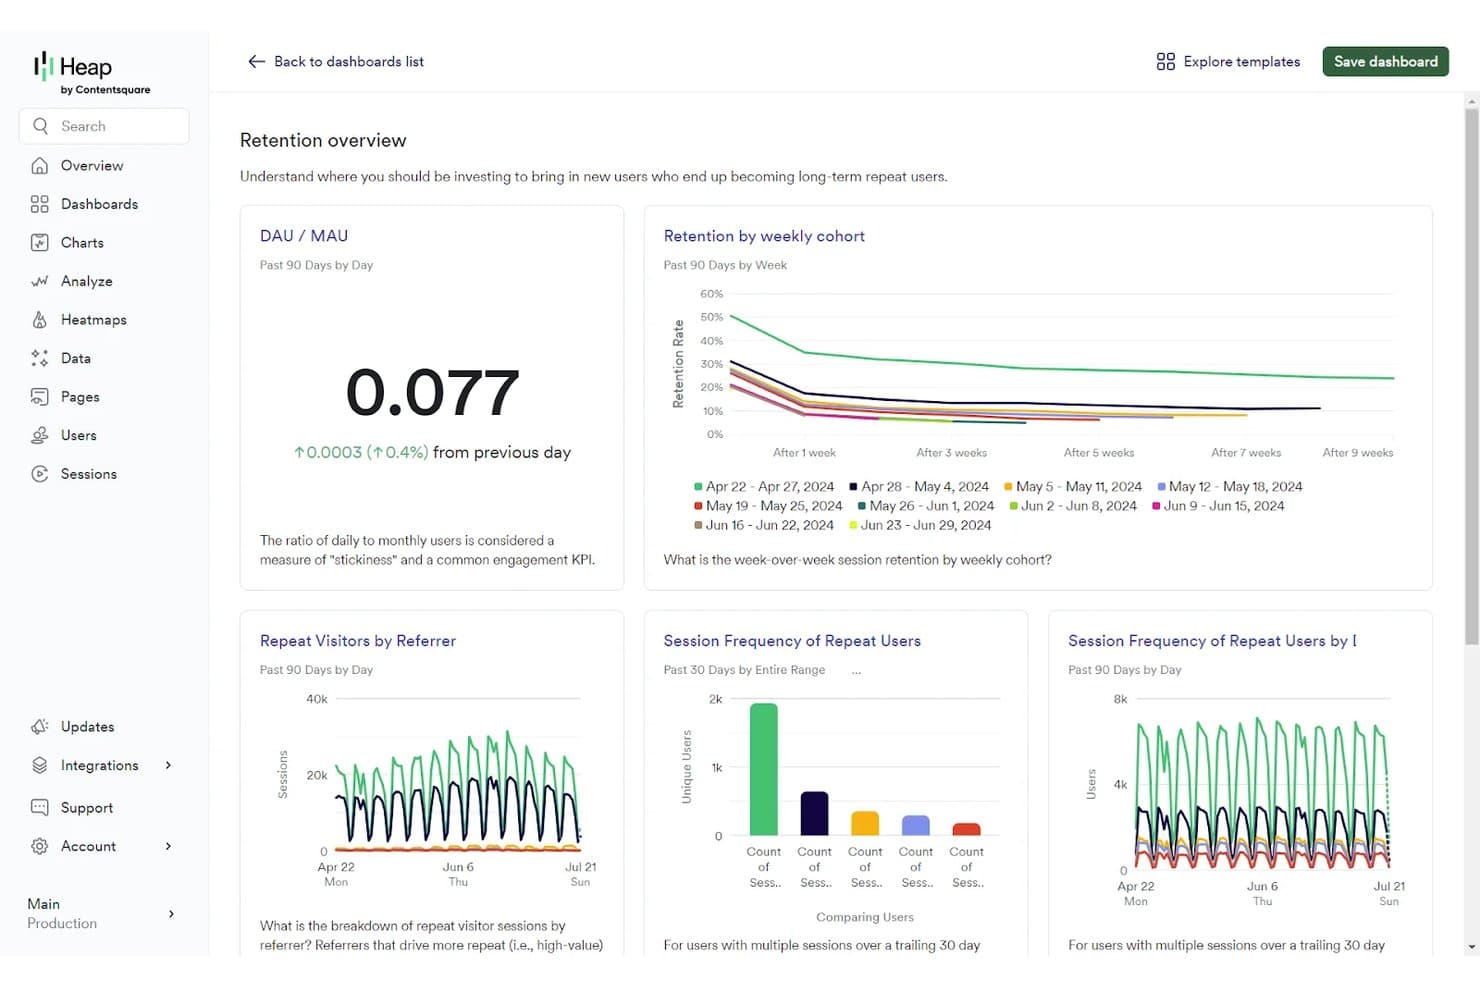Open the Main Production environment switcher
The image size is (1480, 987).
click(101, 914)
